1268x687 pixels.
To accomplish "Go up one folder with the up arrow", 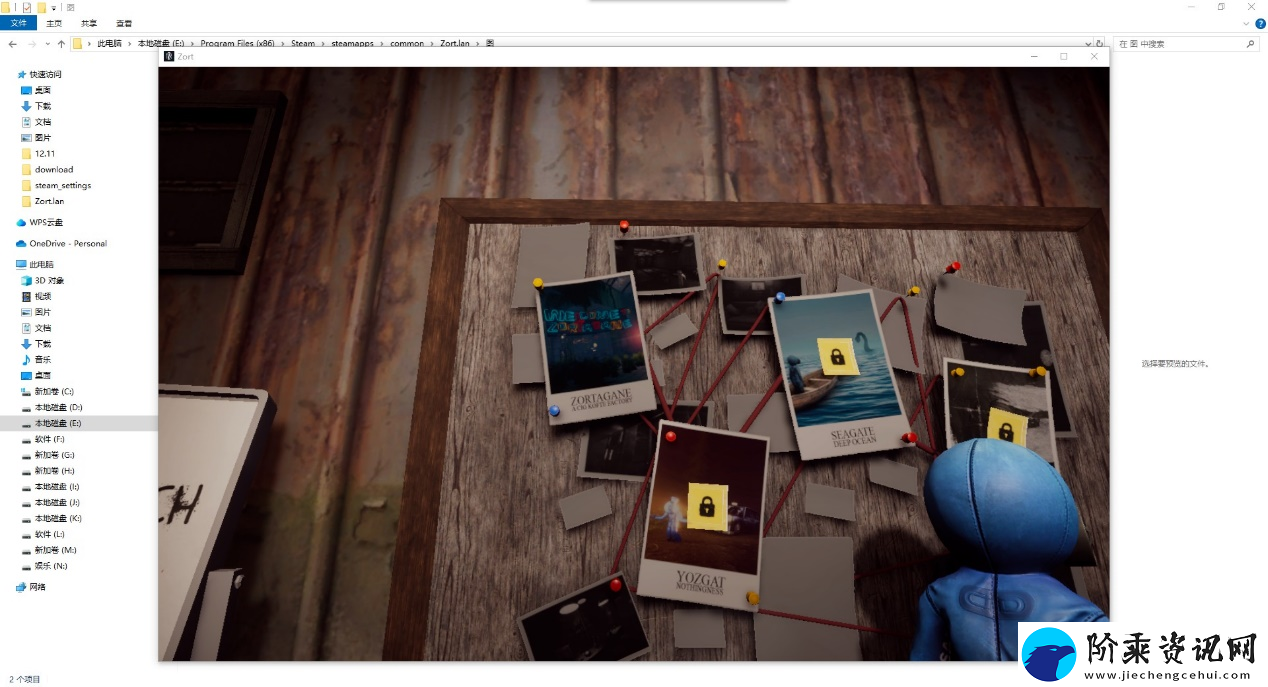I will (x=61, y=44).
